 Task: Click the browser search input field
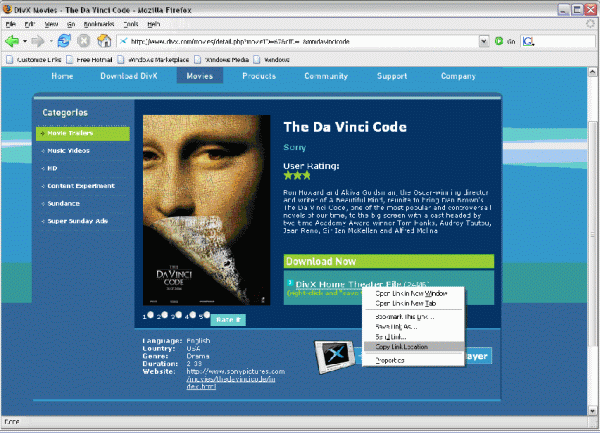(x=564, y=41)
